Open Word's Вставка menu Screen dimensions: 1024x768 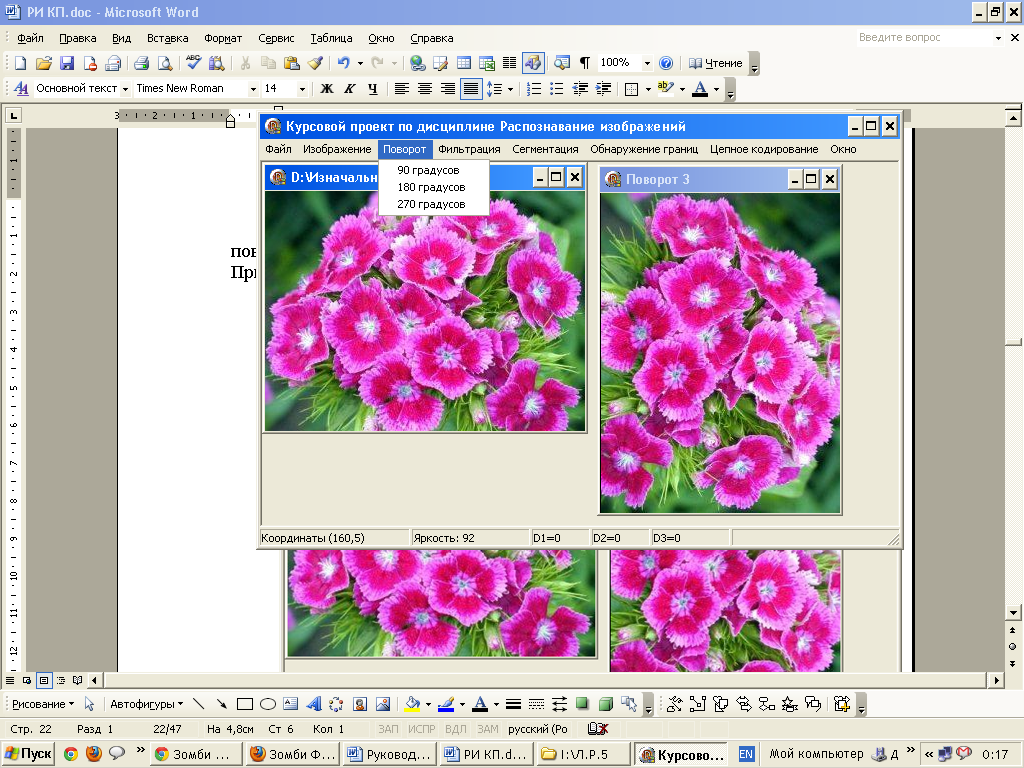pyautogui.click(x=167, y=39)
